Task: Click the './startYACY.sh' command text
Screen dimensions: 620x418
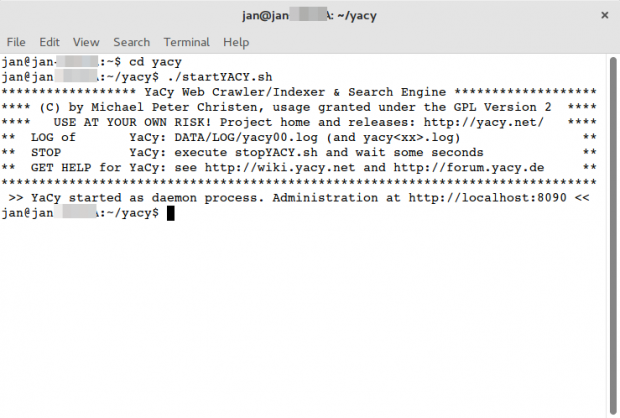Action: pos(220,77)
